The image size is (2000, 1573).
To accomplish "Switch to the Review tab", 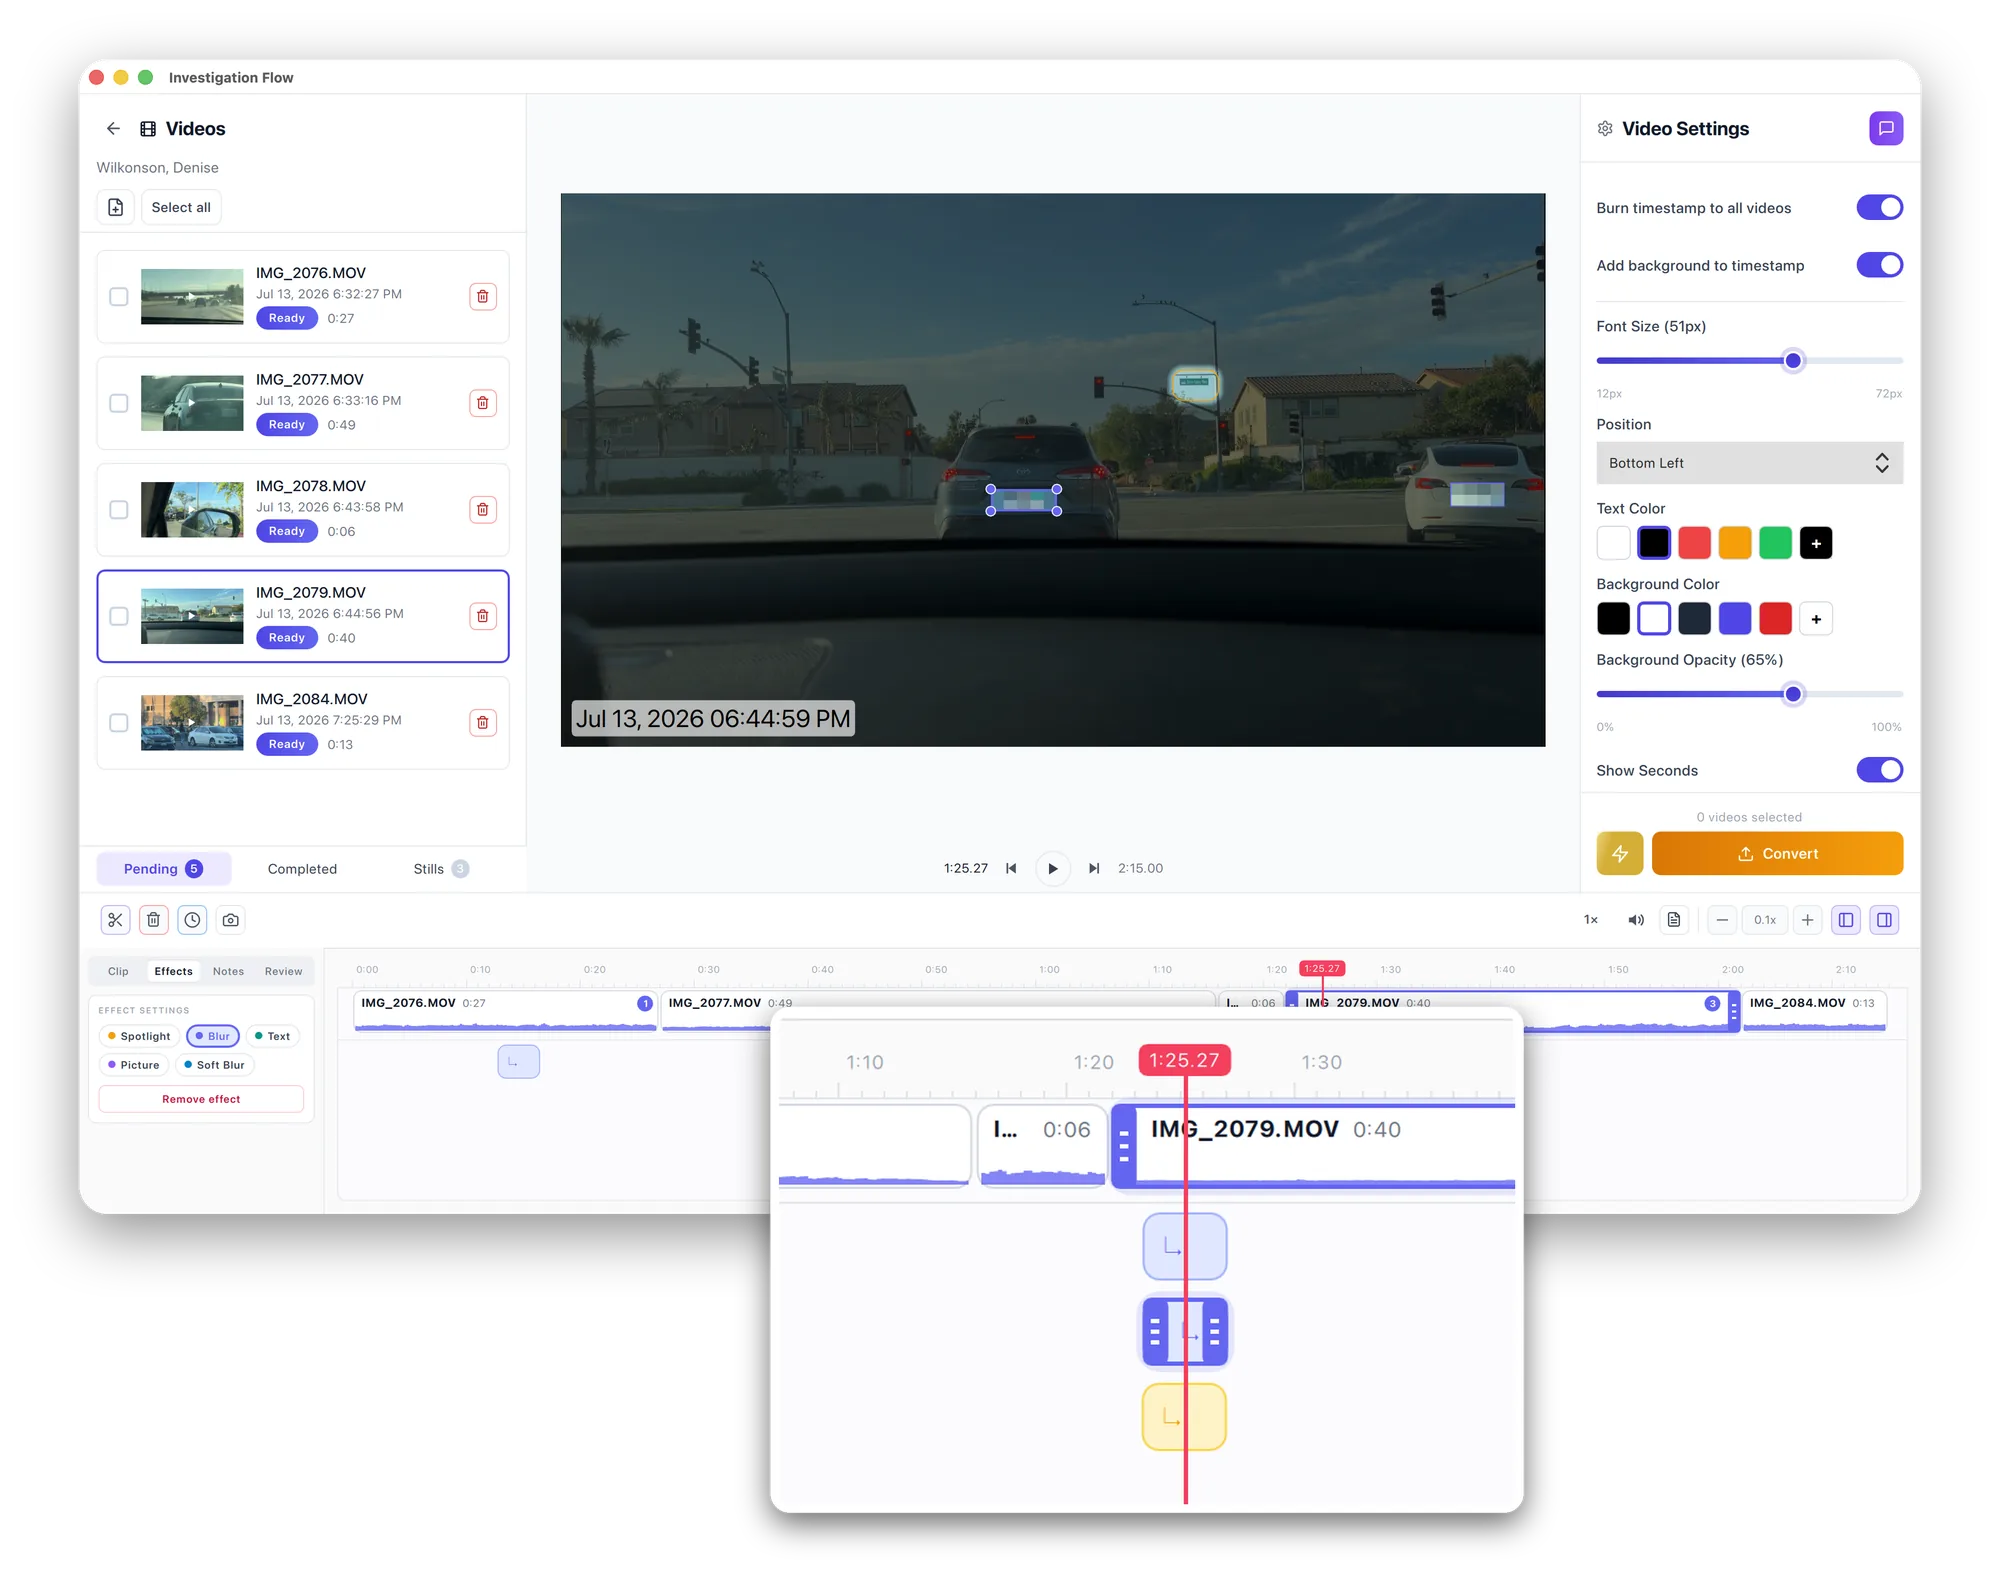I will (x=283, y=971).
